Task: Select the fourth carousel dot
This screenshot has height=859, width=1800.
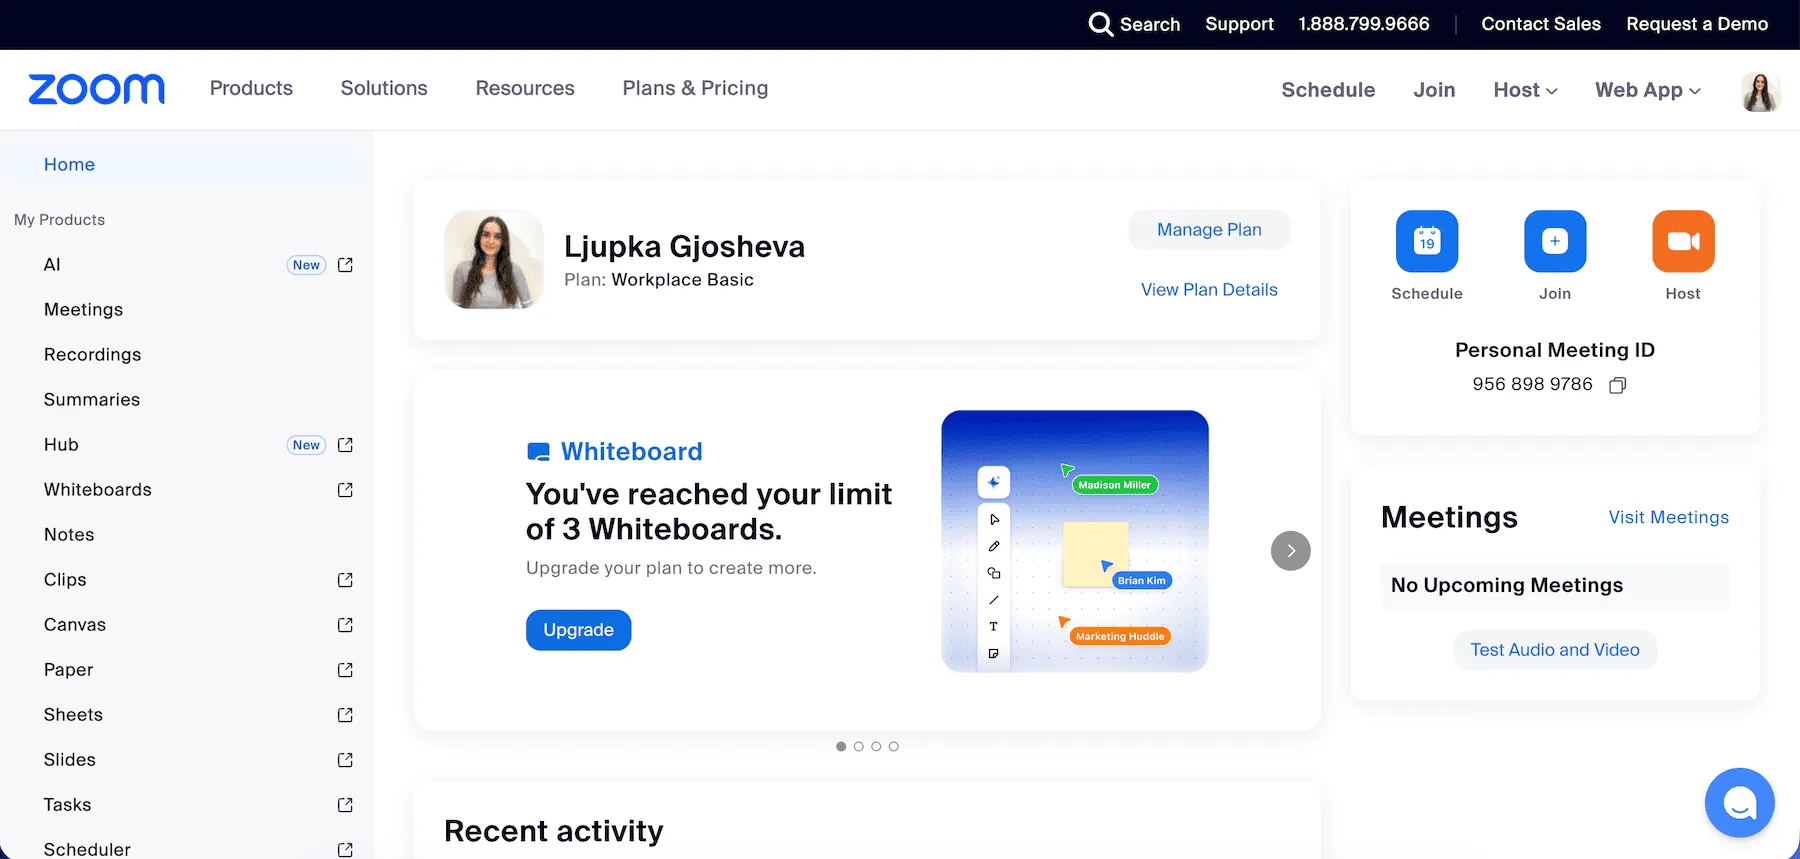Action: pyautogui.click(x=893, y=746)
